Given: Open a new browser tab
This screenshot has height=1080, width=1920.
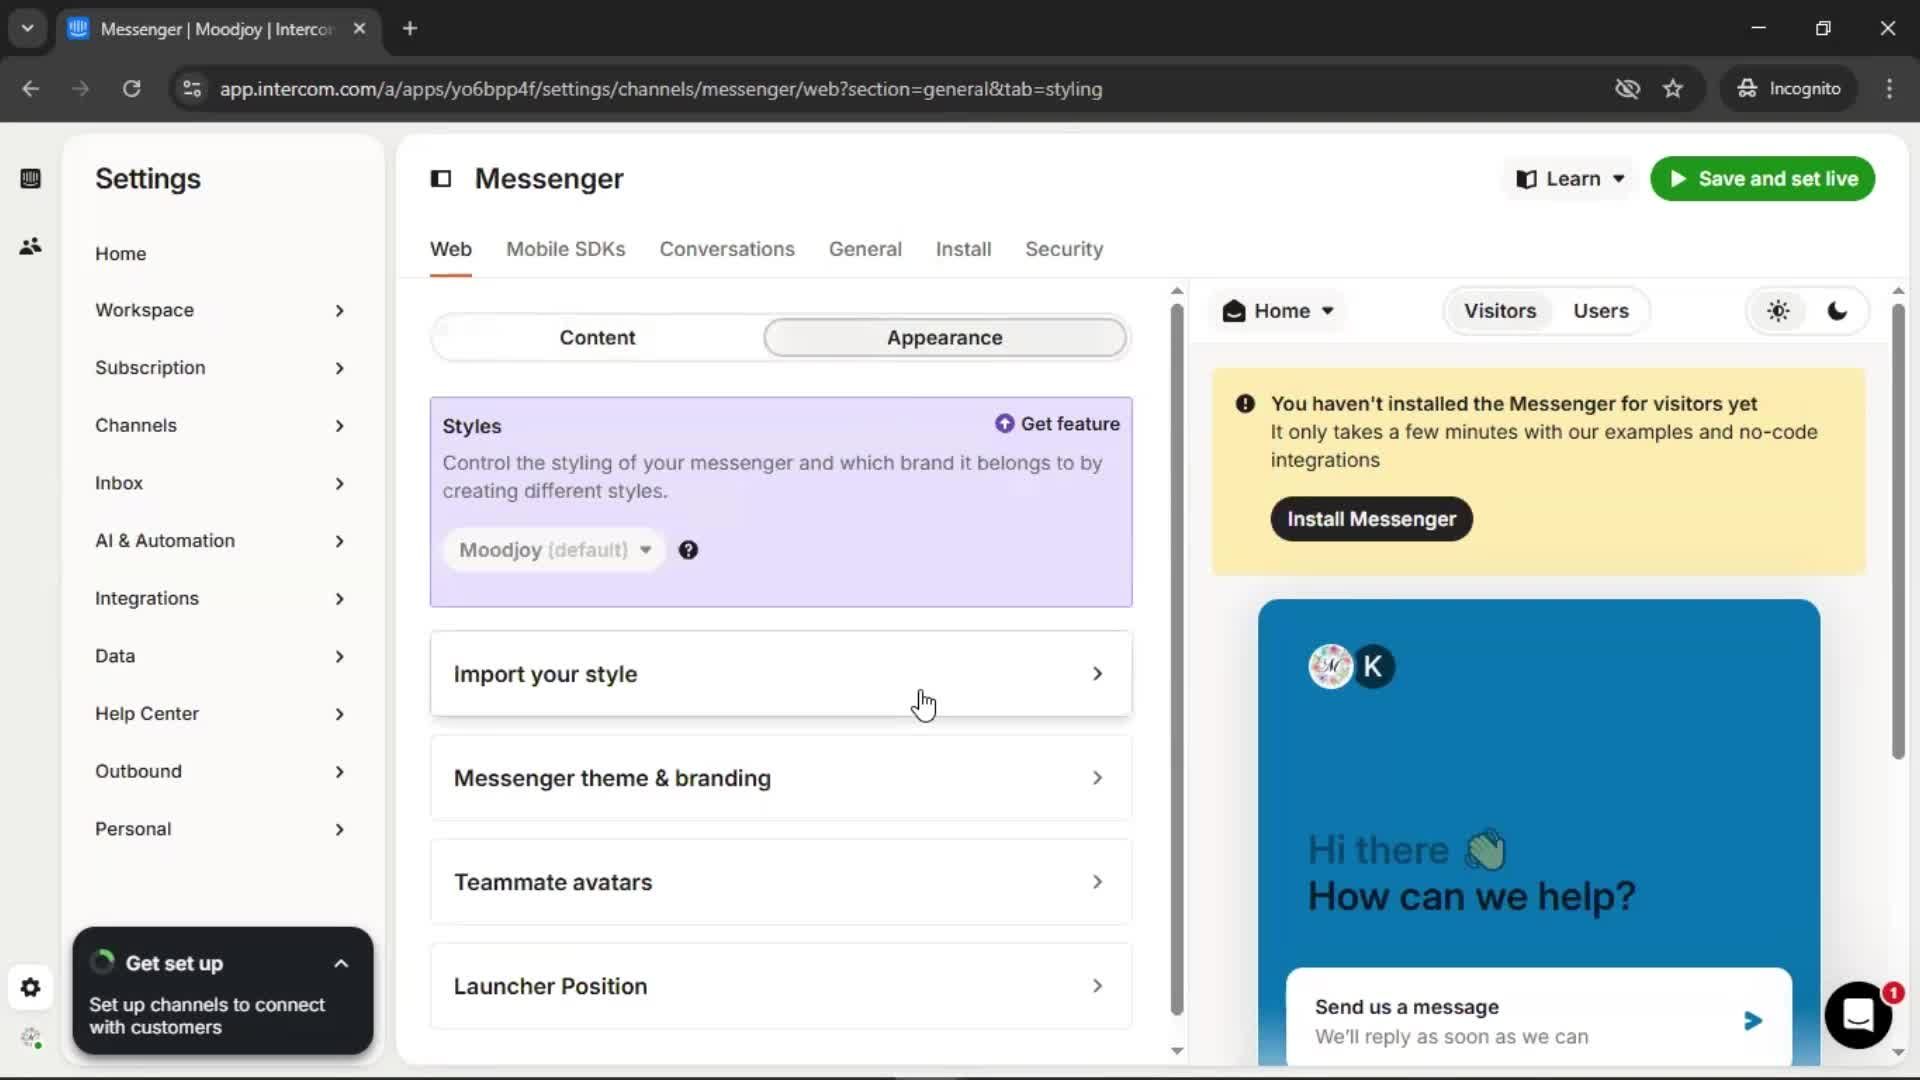Looking at the screenshot, I should 410,29.
